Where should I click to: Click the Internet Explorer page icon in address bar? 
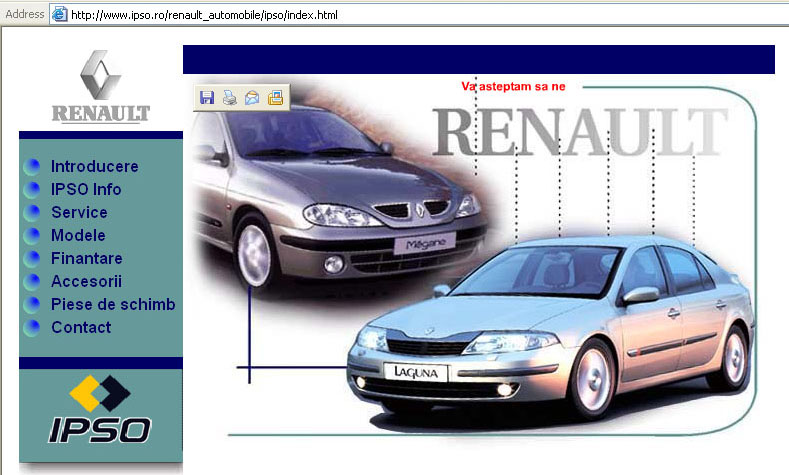(x=60, y=14)
